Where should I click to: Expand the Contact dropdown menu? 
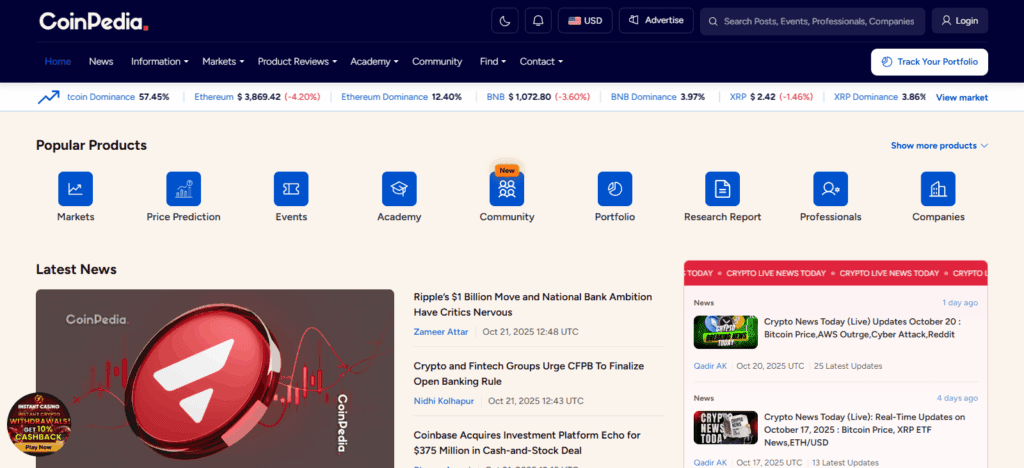(x=541, y=61)
